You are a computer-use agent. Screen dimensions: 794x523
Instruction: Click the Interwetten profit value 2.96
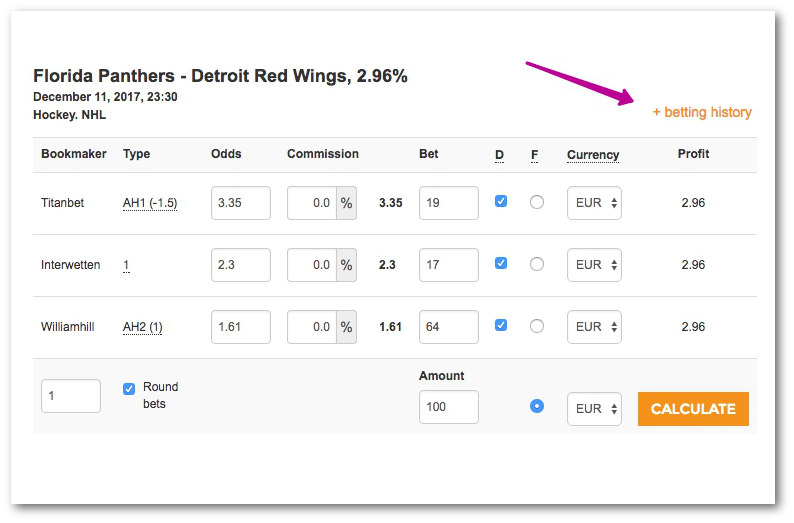(x=693, y=265)
